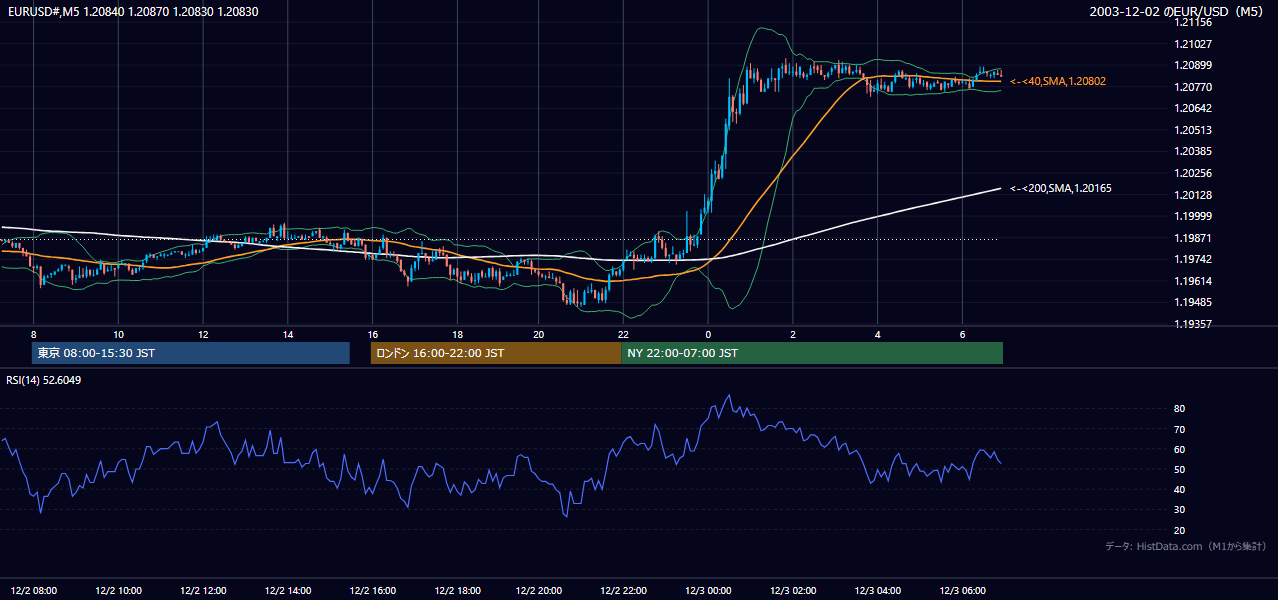Click the 40 SMA 1.20802 label
Screen dimensions: 1278x600
pyautogui.click(x=1058, y=81)
